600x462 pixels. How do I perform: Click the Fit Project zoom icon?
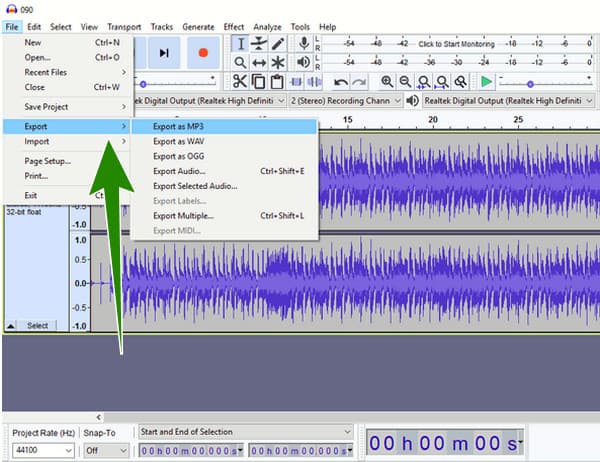442,82
